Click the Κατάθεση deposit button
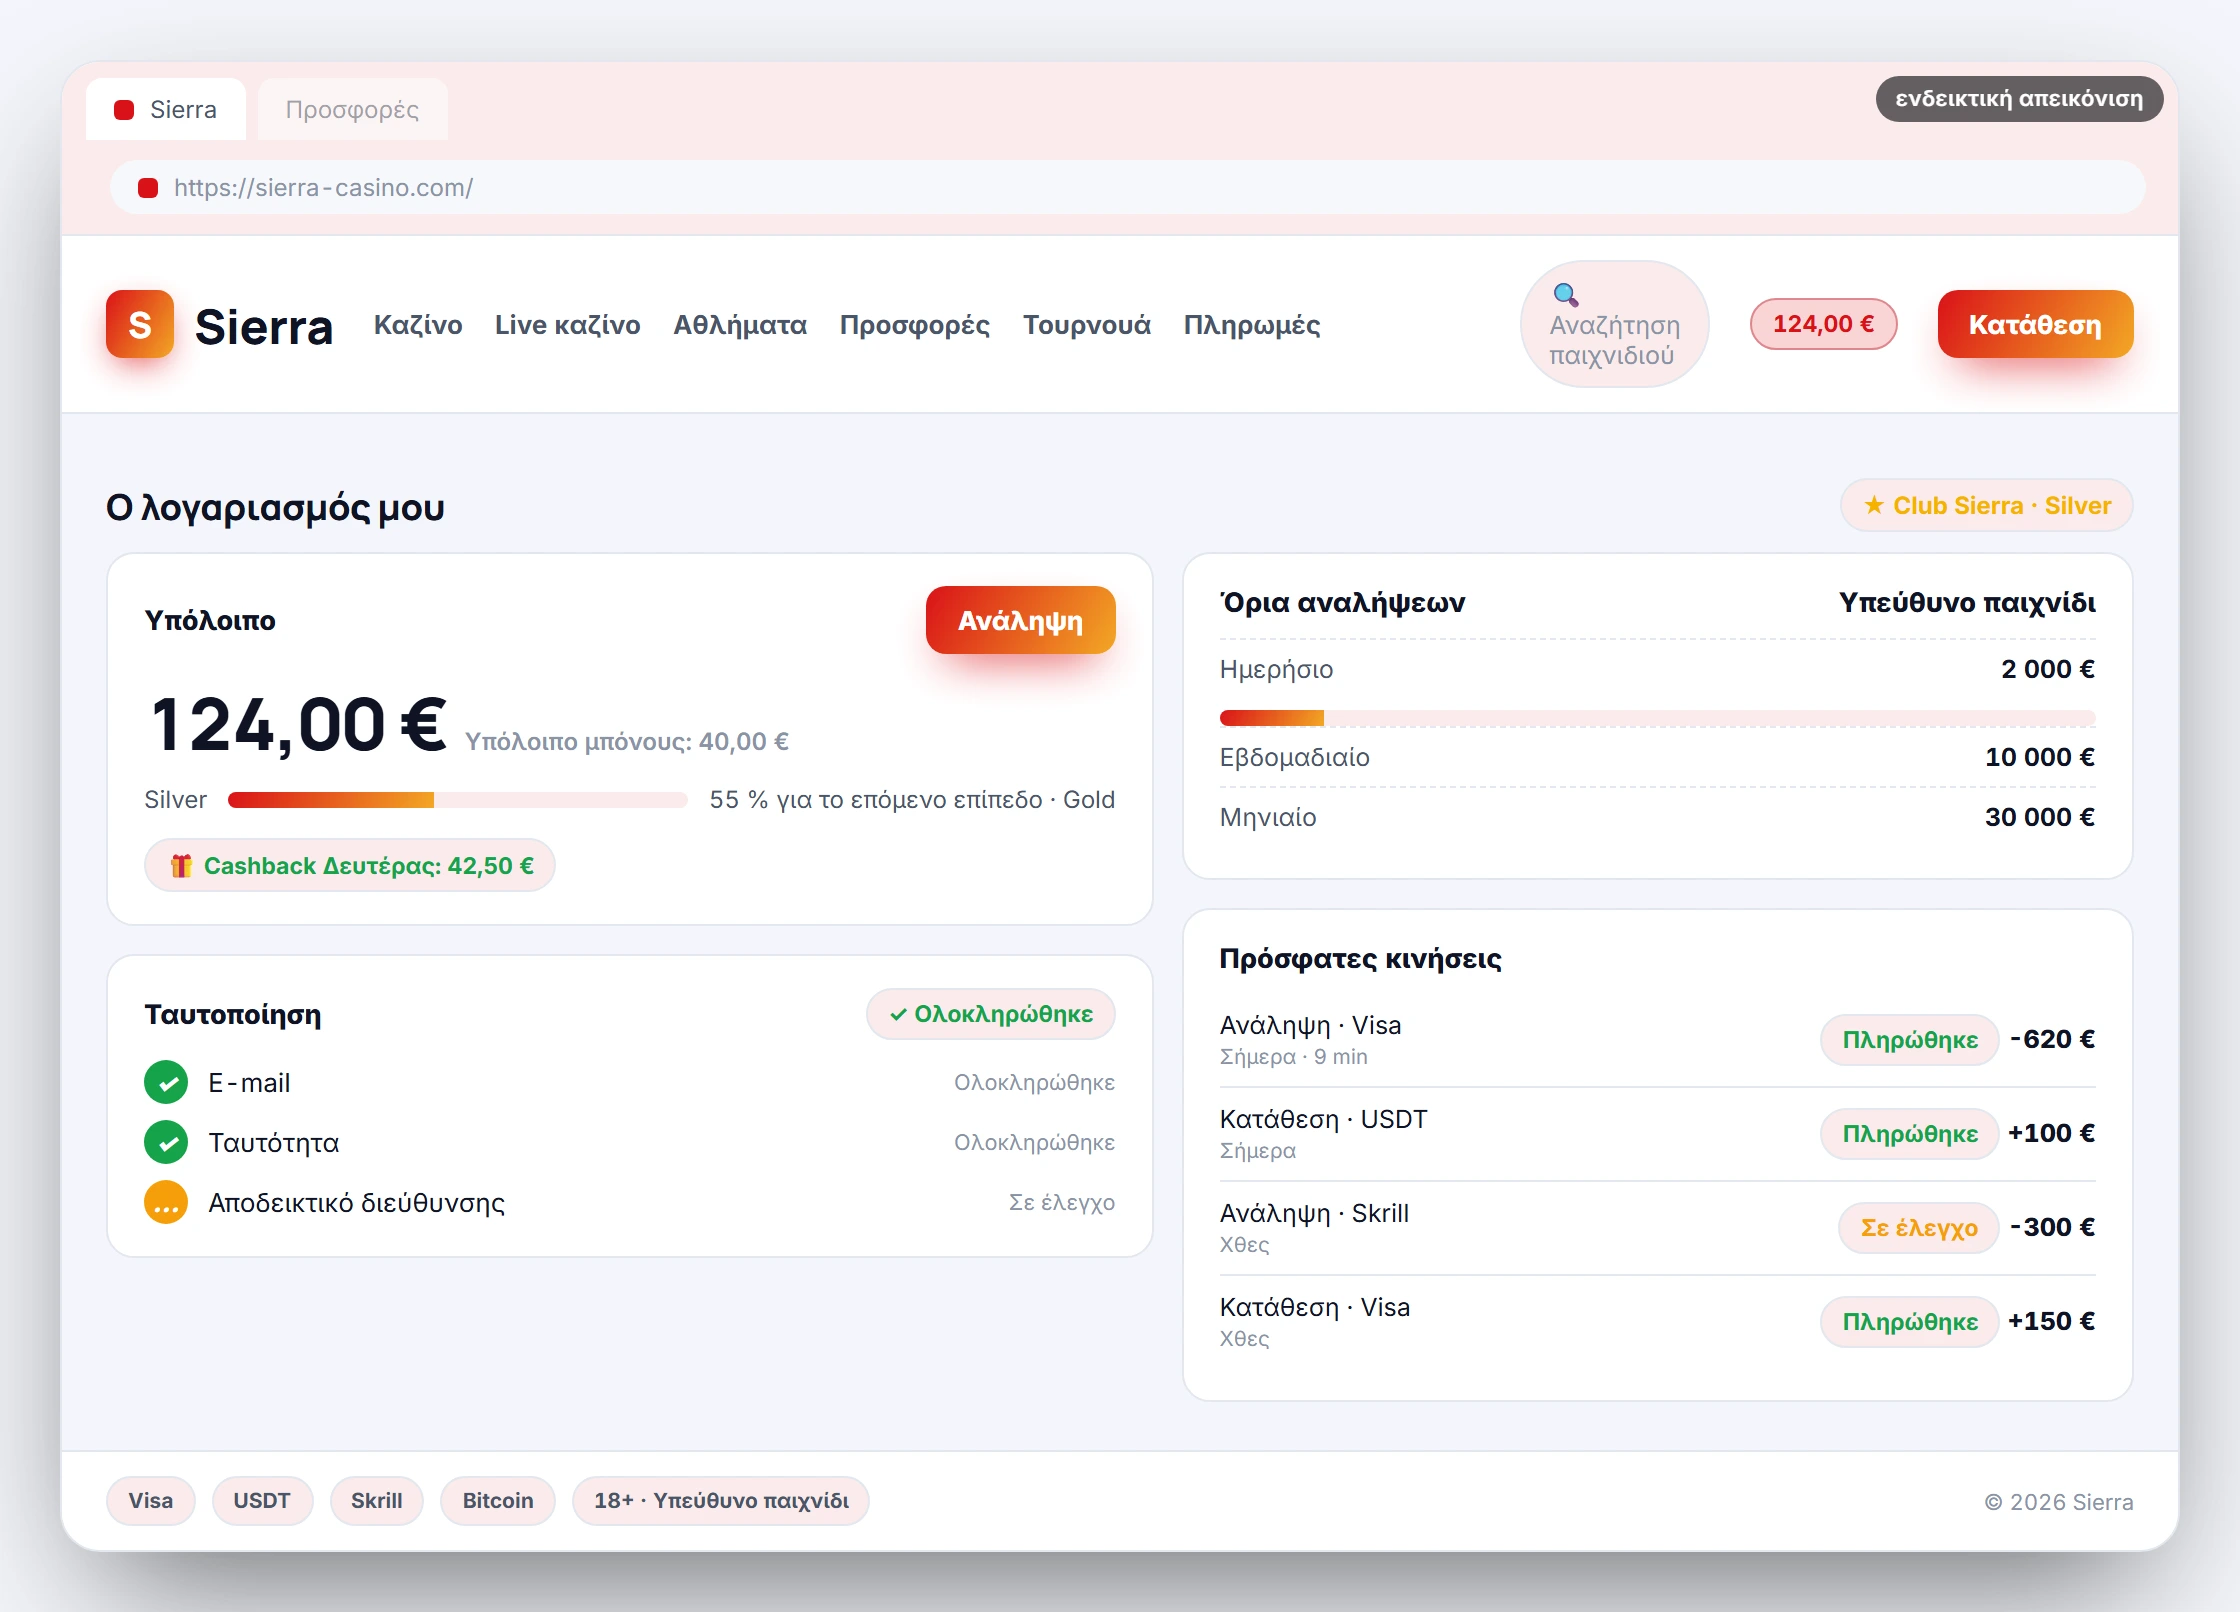This screenshot has height=1612, width=2240. tap(2035, 324)
